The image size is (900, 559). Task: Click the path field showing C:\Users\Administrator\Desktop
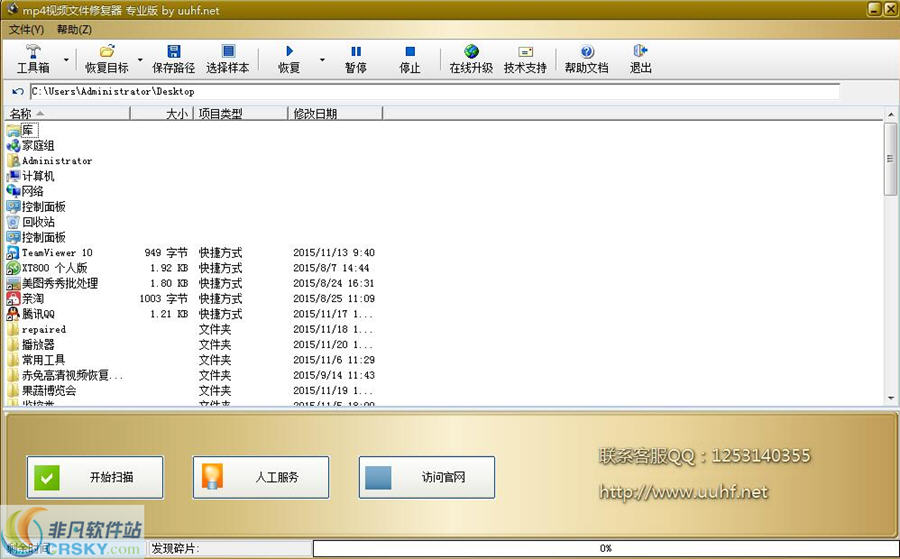435,91
